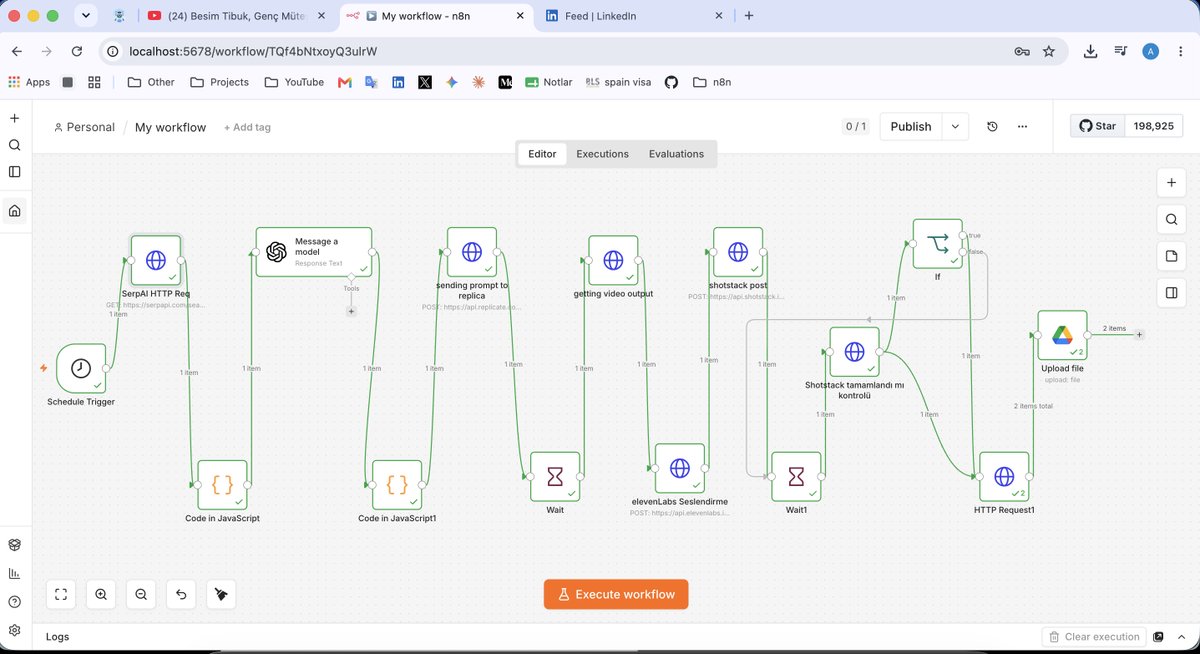Expand the Publish dropdown arrow

click(955, 127)
